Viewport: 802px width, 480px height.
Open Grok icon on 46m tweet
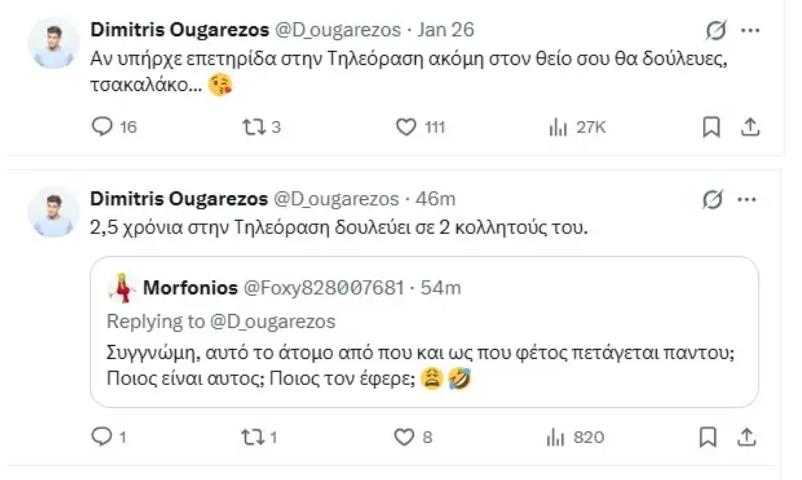713,199
